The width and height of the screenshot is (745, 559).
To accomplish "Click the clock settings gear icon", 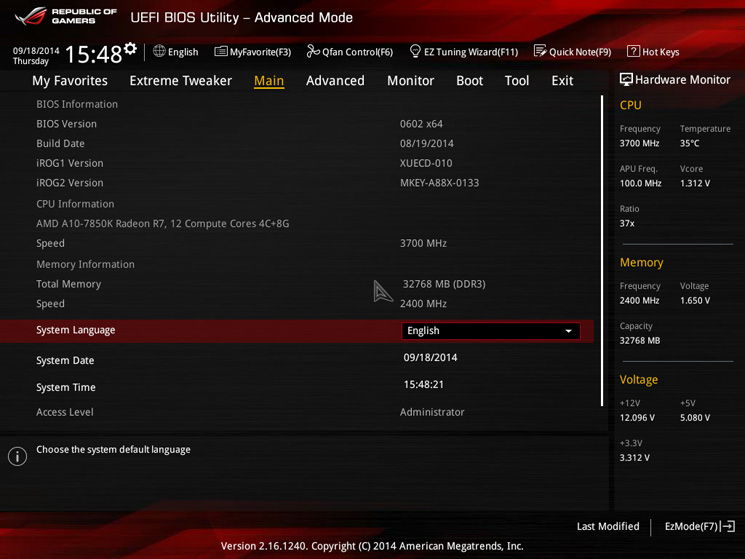I will click(x=130, y=48).
